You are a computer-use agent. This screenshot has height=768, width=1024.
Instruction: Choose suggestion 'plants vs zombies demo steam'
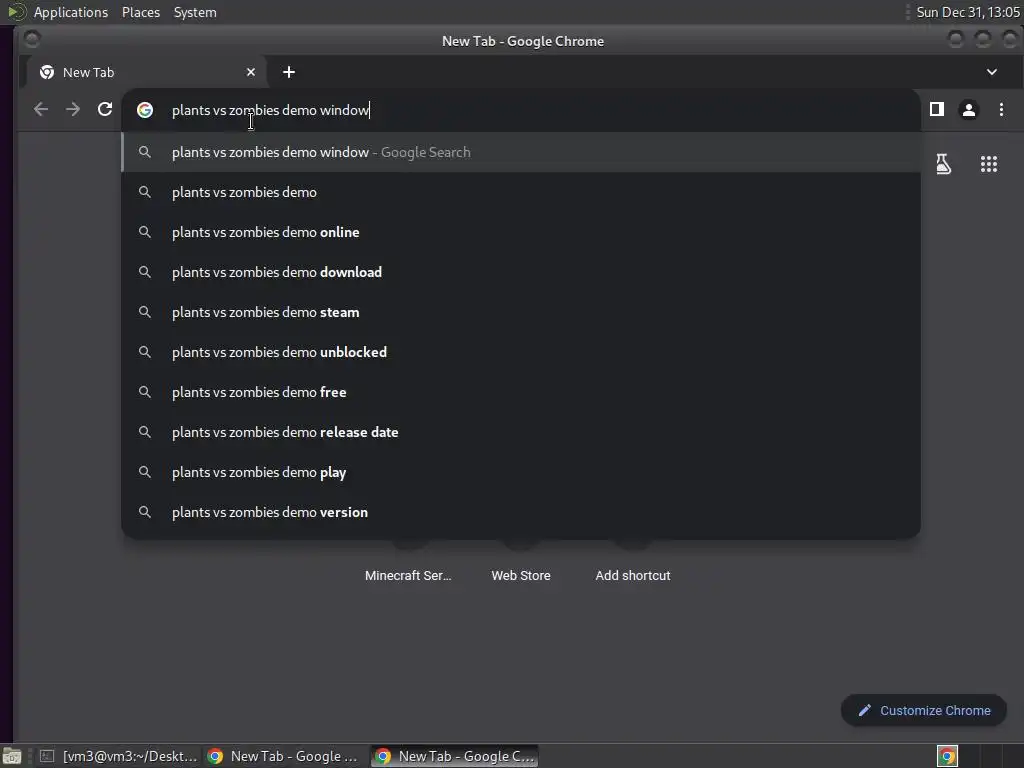[x=521, y=312]
